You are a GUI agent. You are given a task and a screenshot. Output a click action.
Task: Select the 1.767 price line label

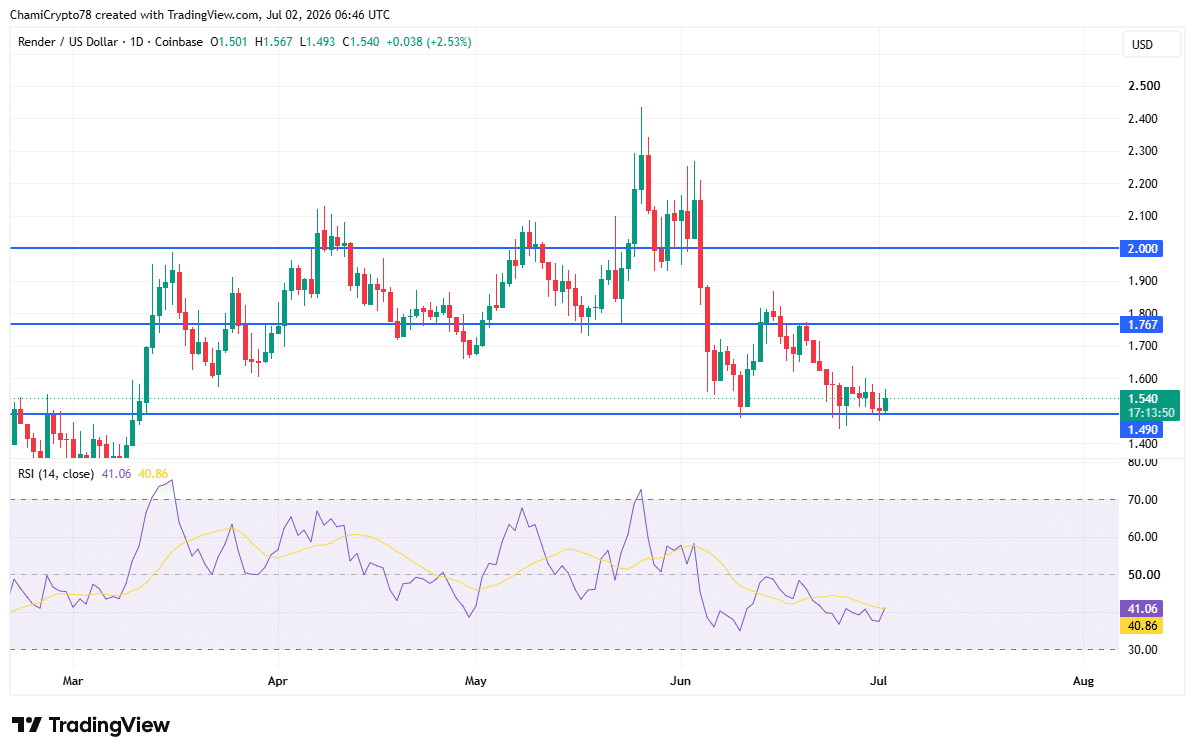tap(1142, 325)
